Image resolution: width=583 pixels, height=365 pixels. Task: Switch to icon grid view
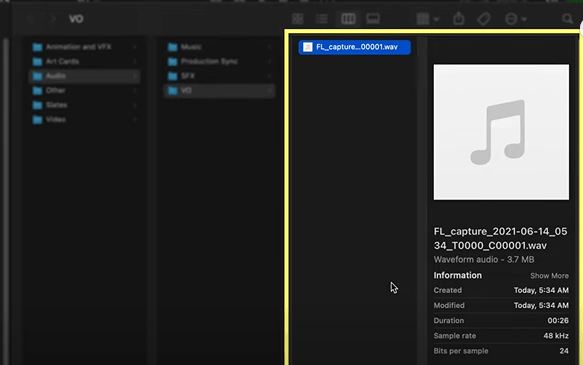point(297,19)
